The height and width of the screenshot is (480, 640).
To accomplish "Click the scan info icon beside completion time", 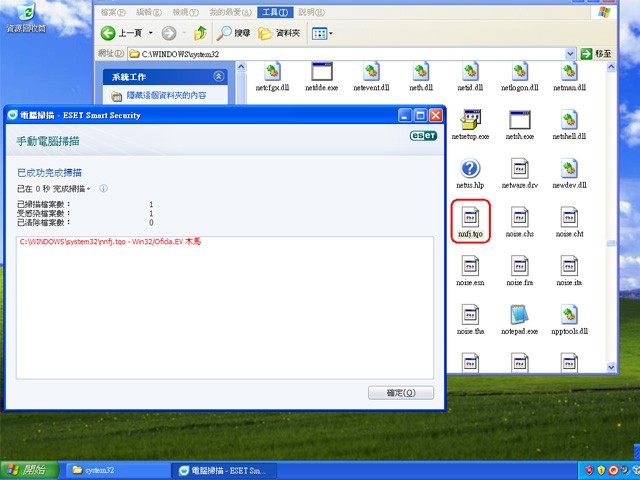I will [x=103, y=189].
